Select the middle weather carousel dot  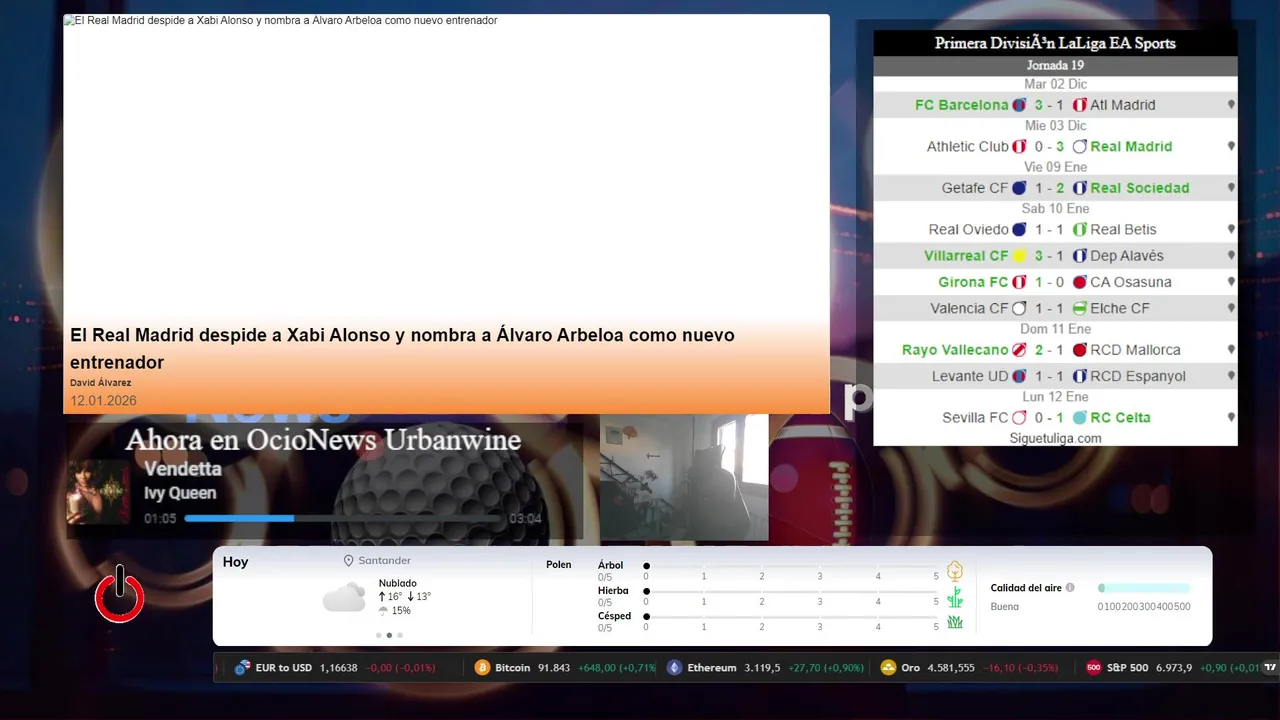389,635
